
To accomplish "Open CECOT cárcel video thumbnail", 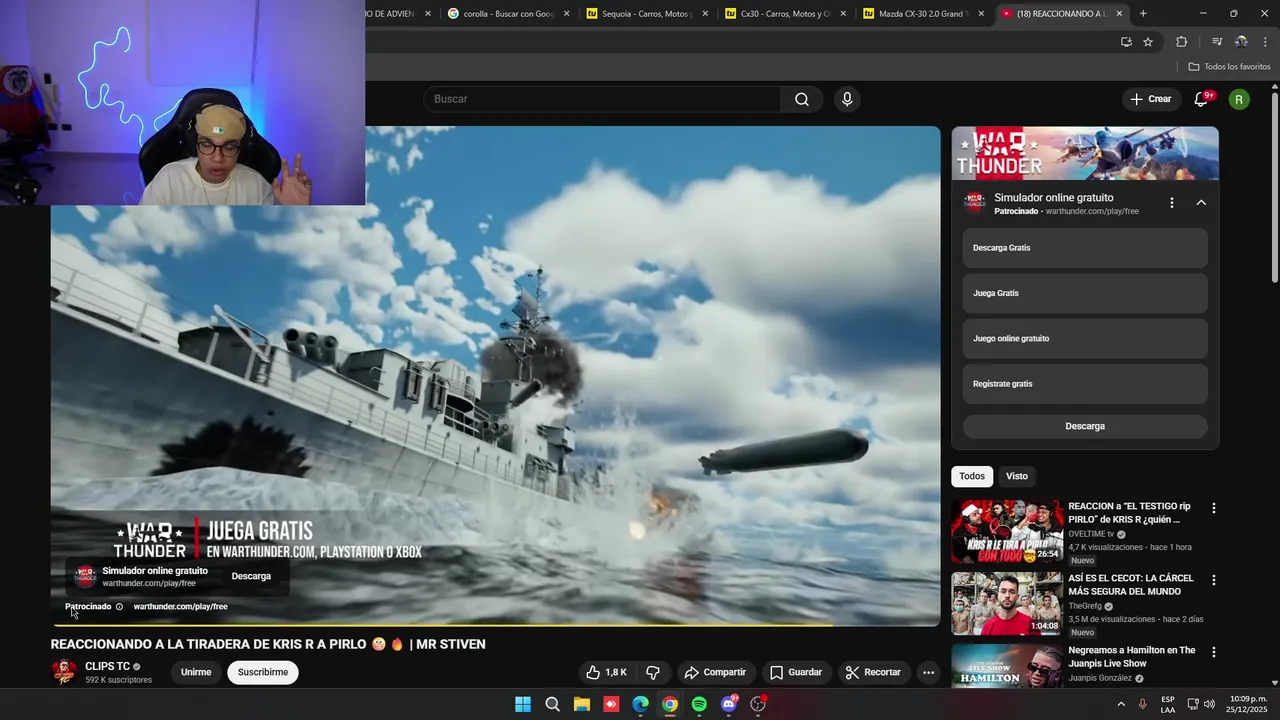I will click(1007, 603).
